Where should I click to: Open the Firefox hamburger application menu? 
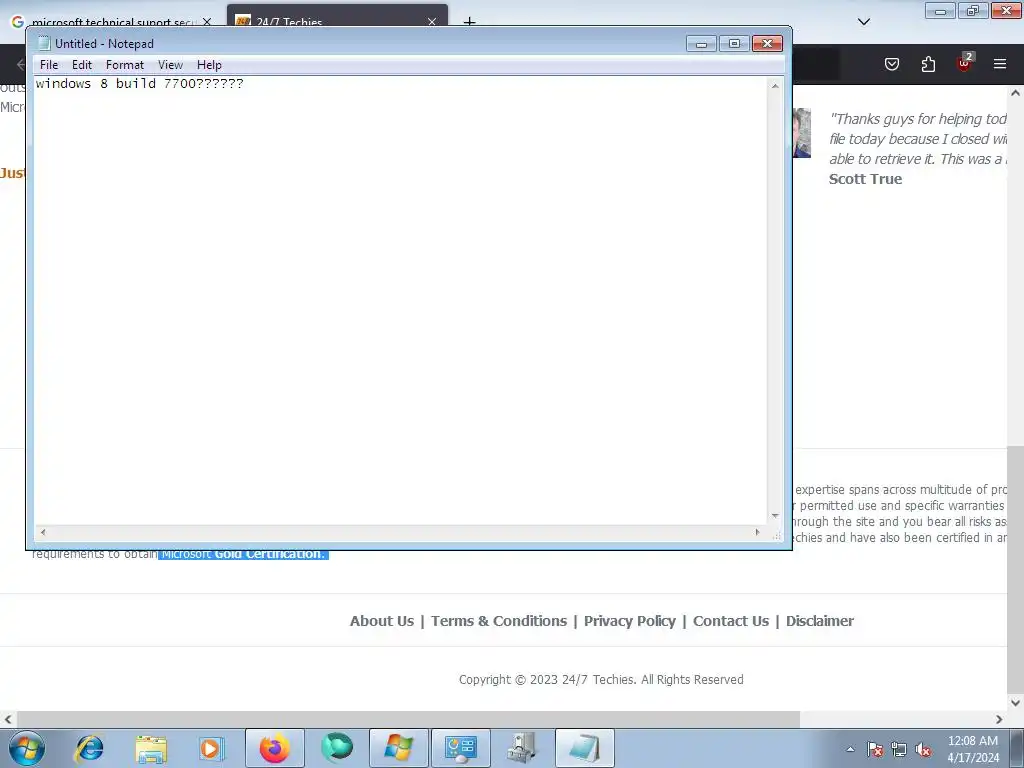tap(1000, 64)
